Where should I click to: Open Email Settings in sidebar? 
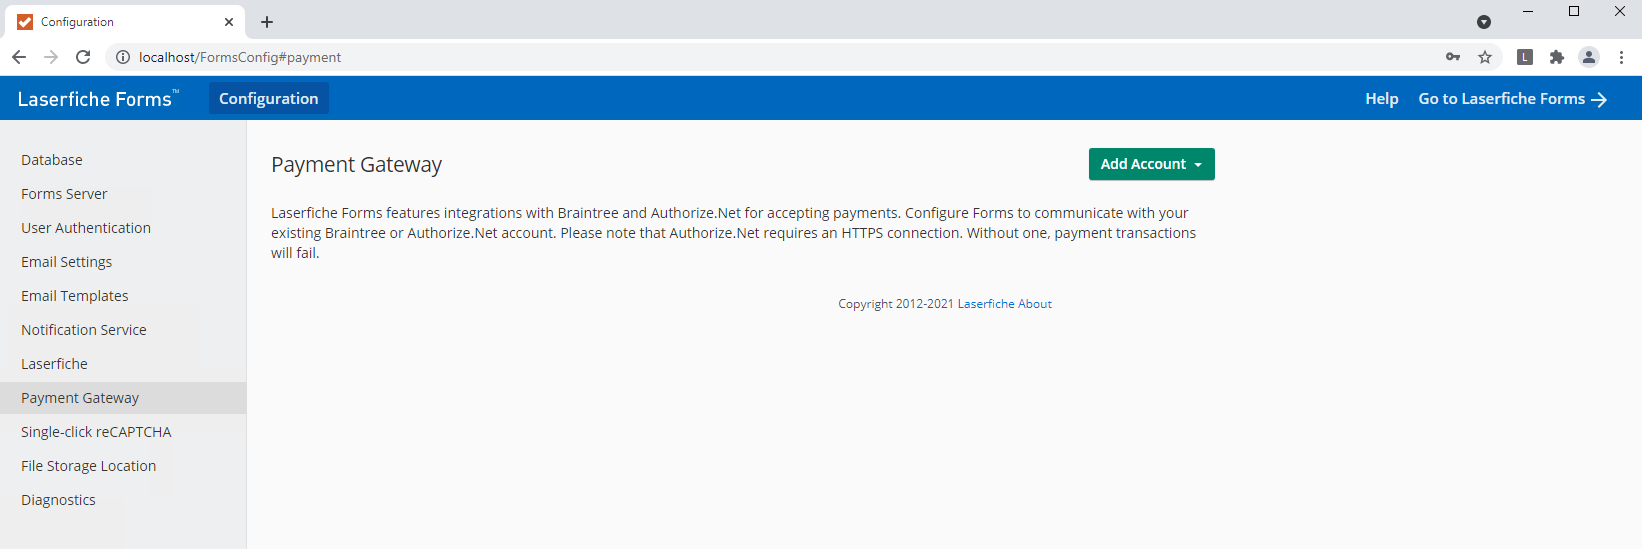(x=123, y=262)
